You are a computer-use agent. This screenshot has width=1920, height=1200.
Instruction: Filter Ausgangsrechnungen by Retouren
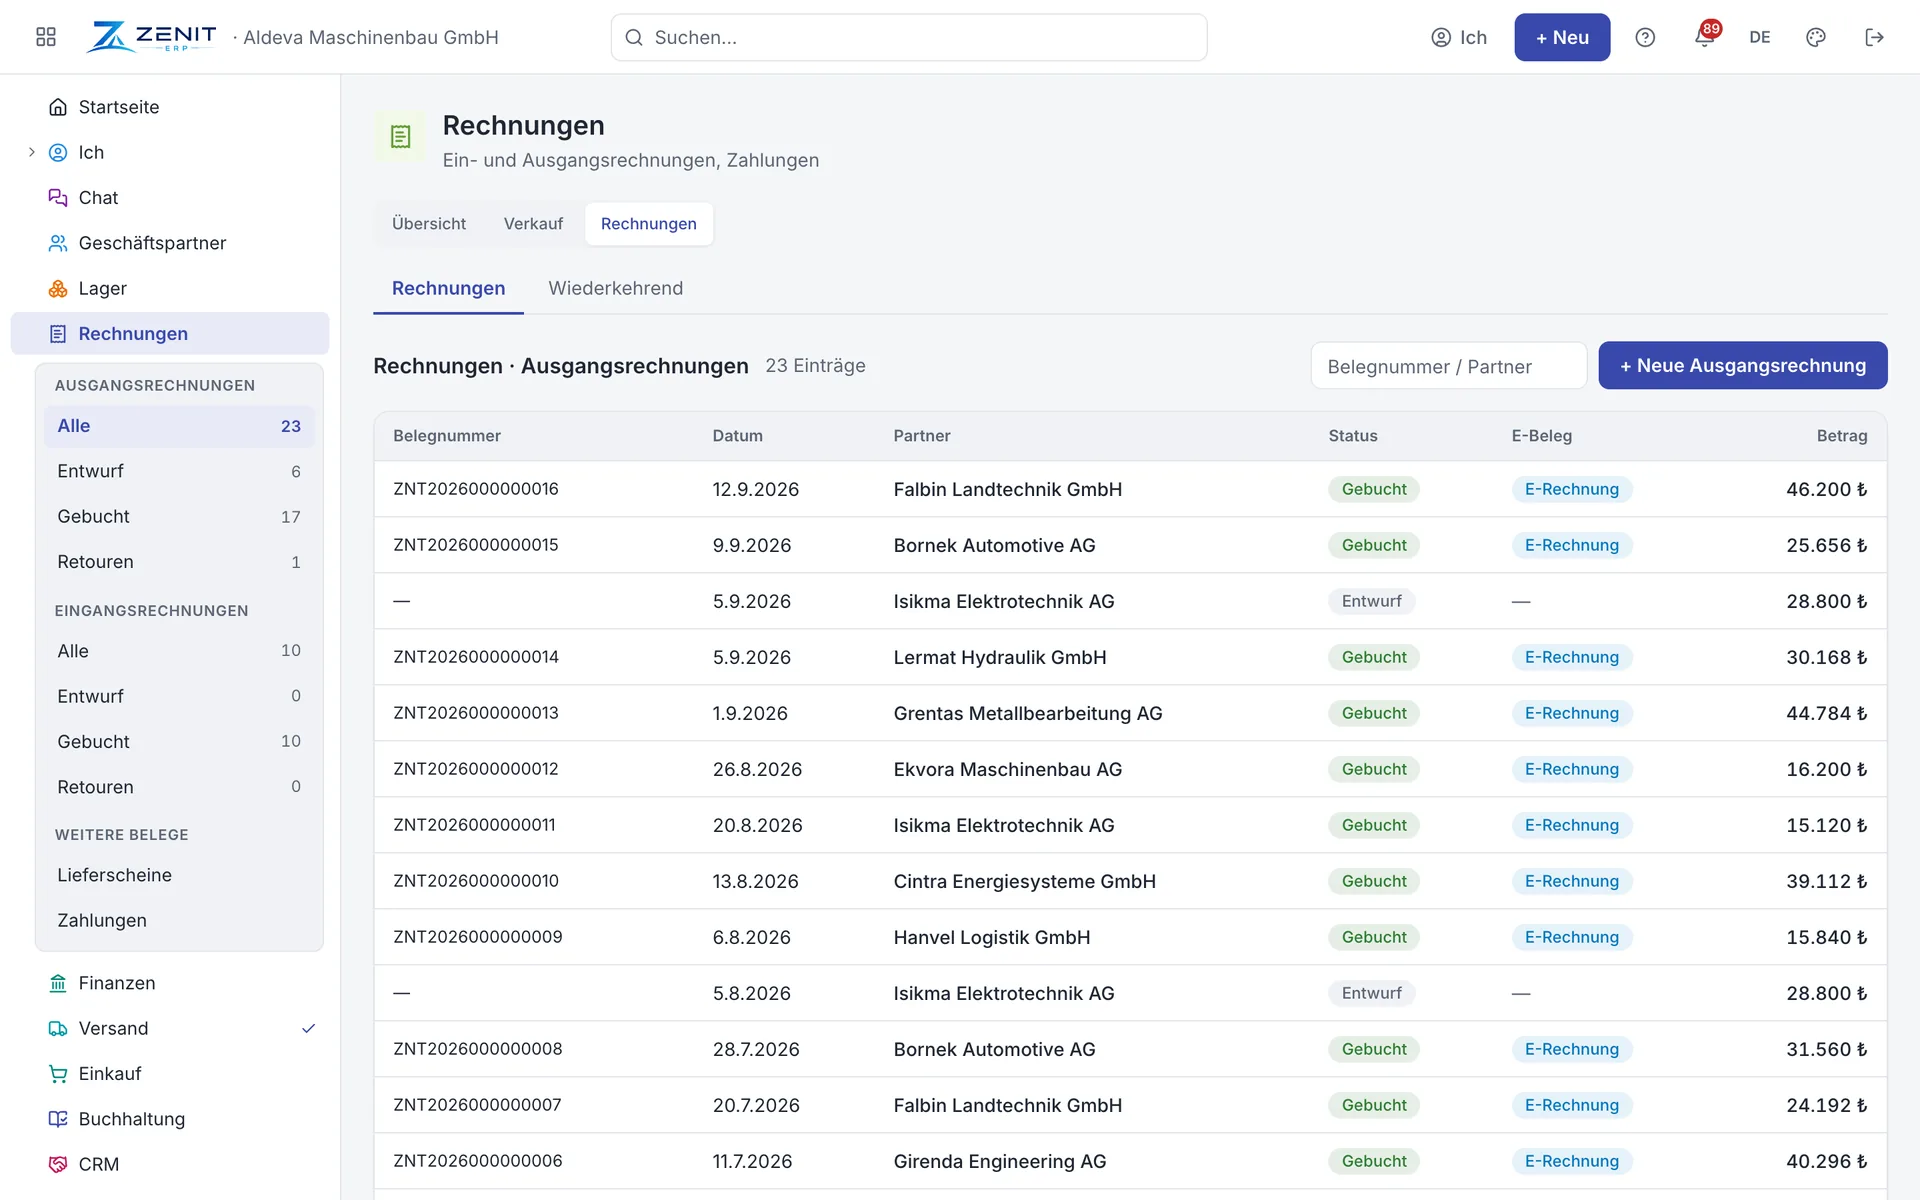(179, 562)
